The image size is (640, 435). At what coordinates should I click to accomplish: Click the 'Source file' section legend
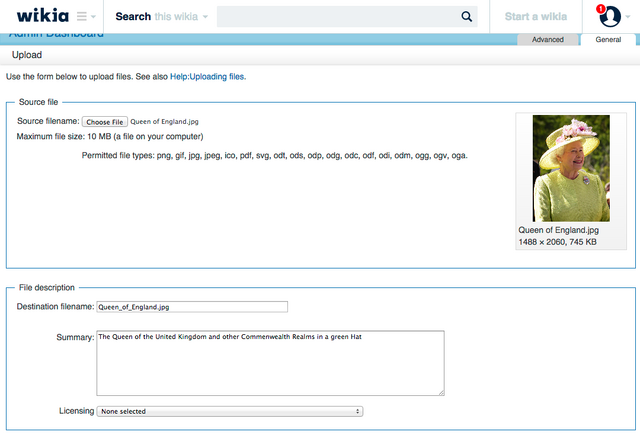coord(38,102)
